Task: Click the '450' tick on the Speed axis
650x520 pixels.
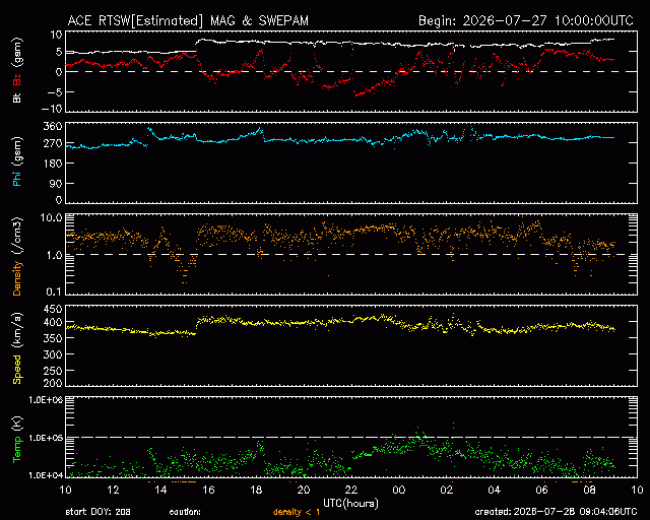Action: [x=53, y=309]
